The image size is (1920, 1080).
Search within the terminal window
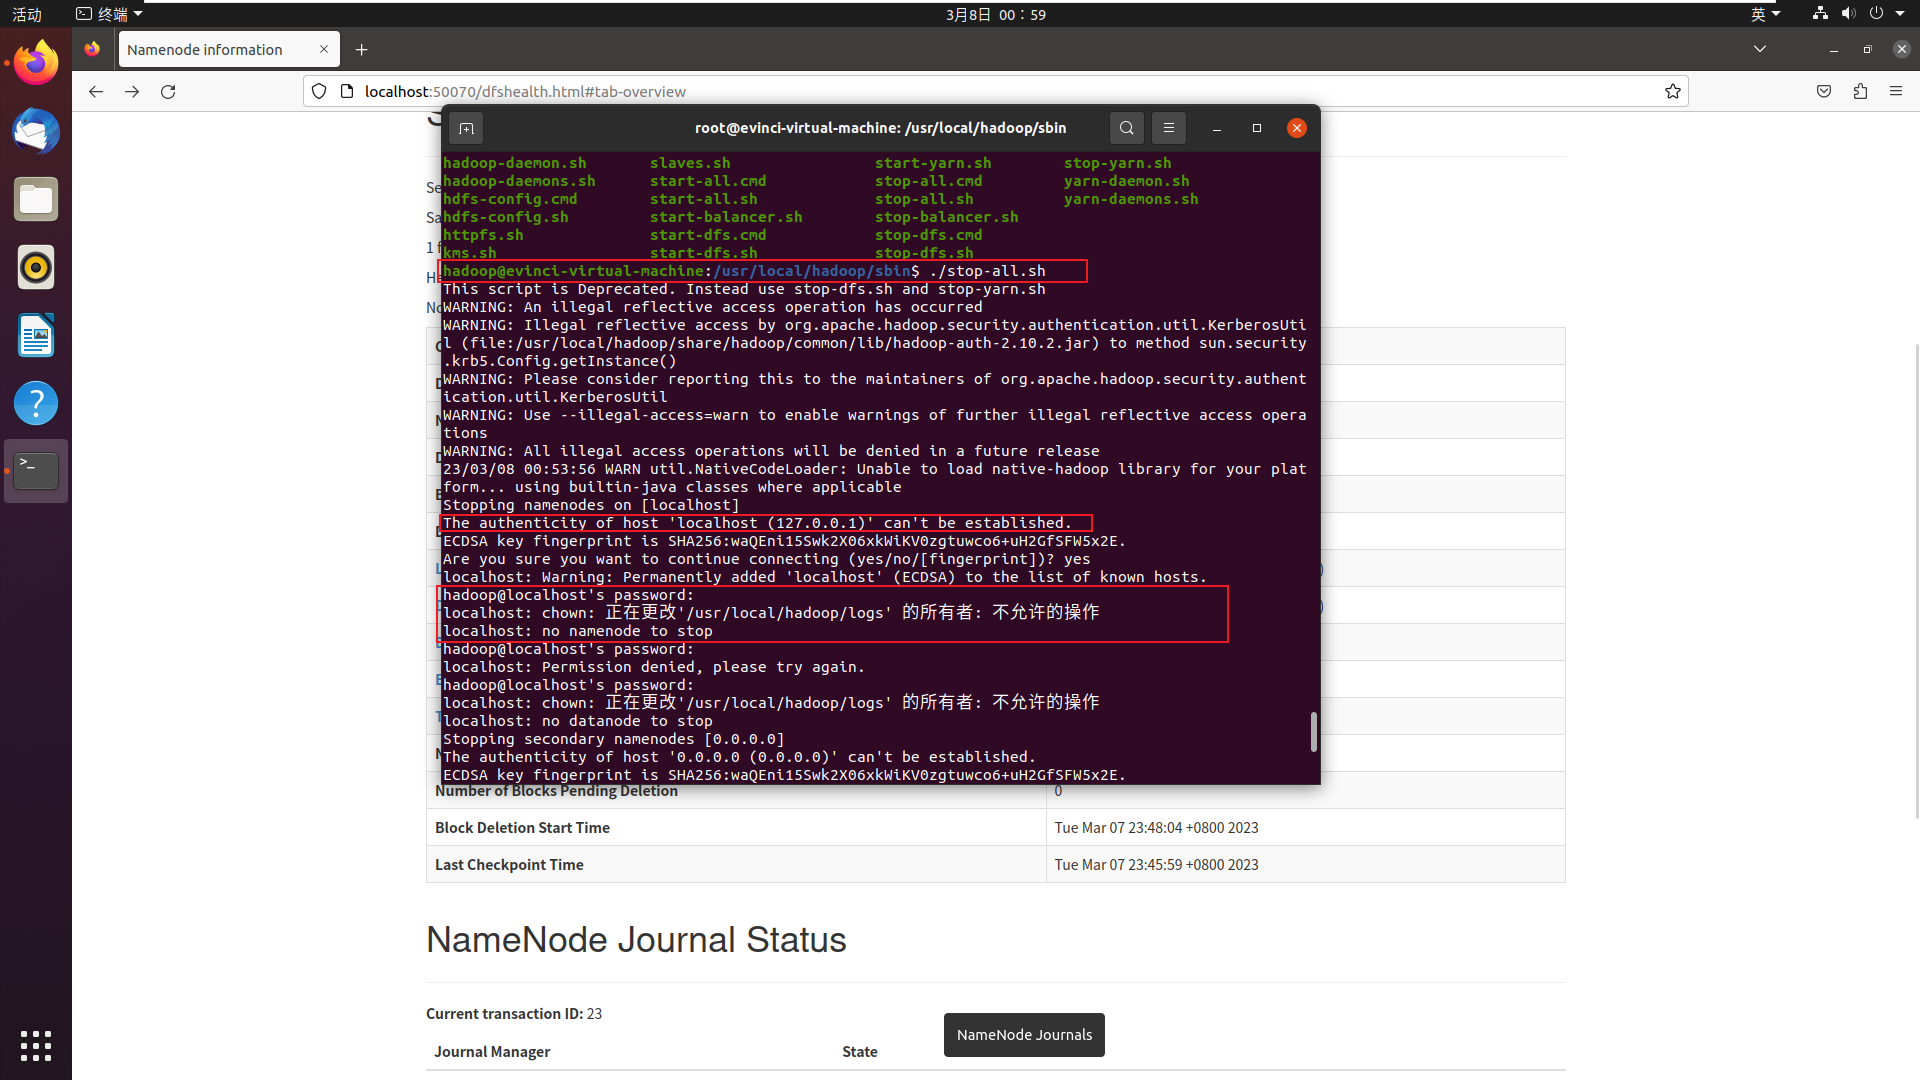[1127, 128]
